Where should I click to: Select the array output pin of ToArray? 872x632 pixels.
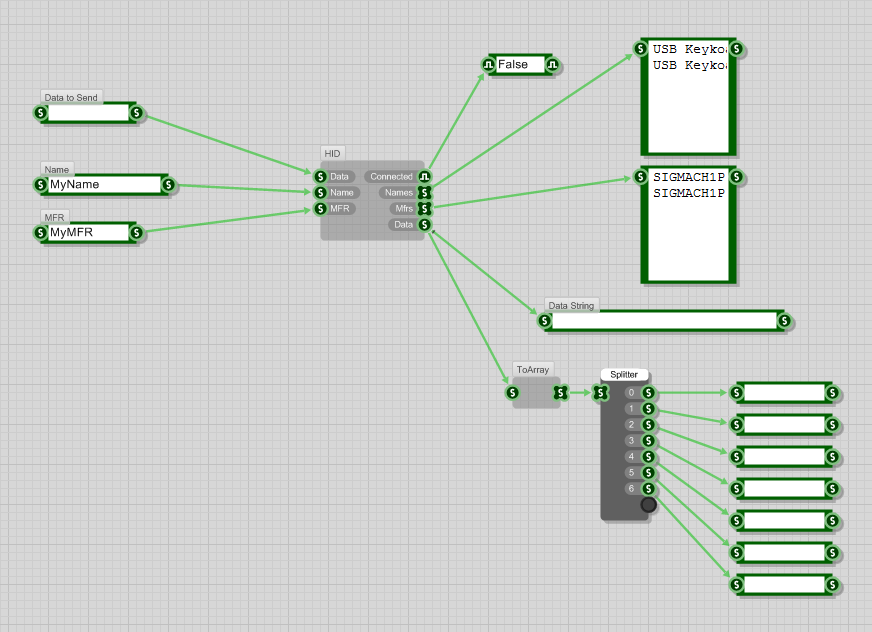pos(560,394)
